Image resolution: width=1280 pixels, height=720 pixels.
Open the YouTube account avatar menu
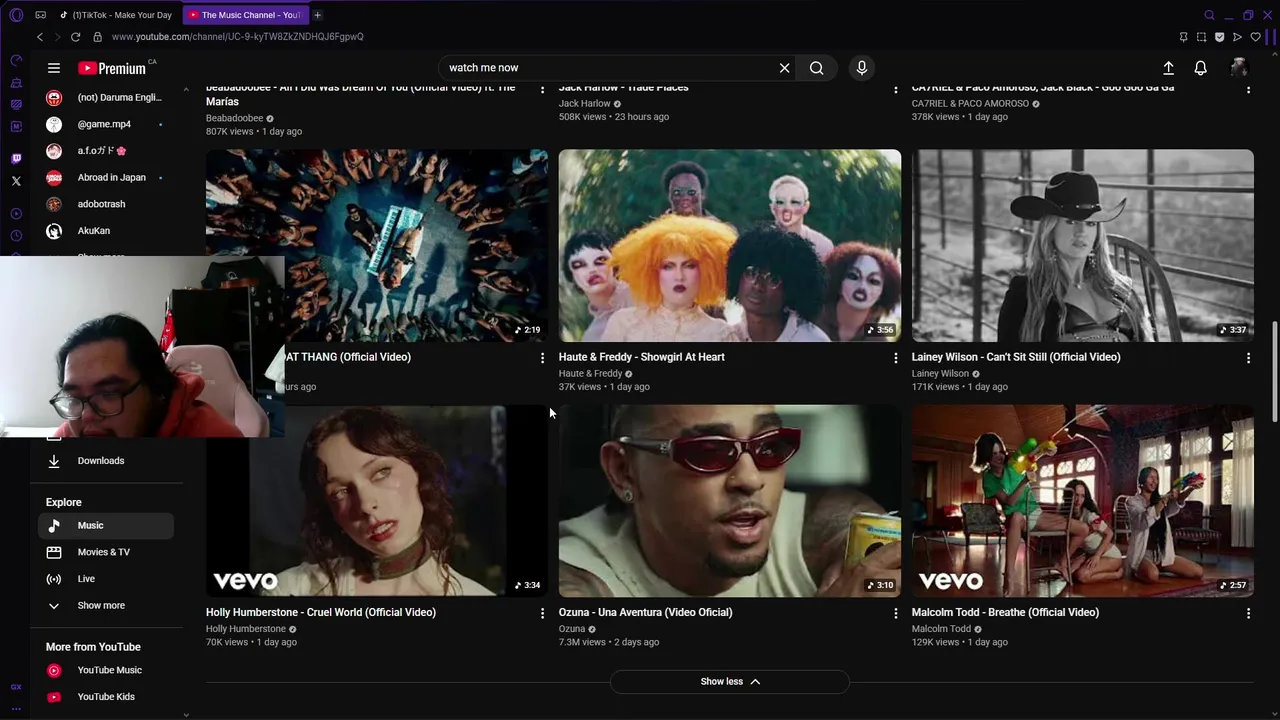pyautogui.click(x=1239, y=68)
